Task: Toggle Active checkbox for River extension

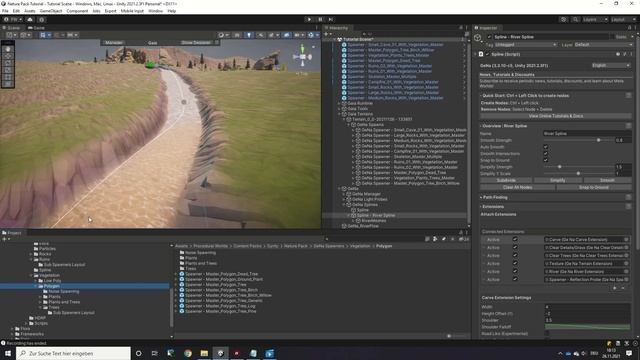Action: pyautogui.click(x=515, y=271)
